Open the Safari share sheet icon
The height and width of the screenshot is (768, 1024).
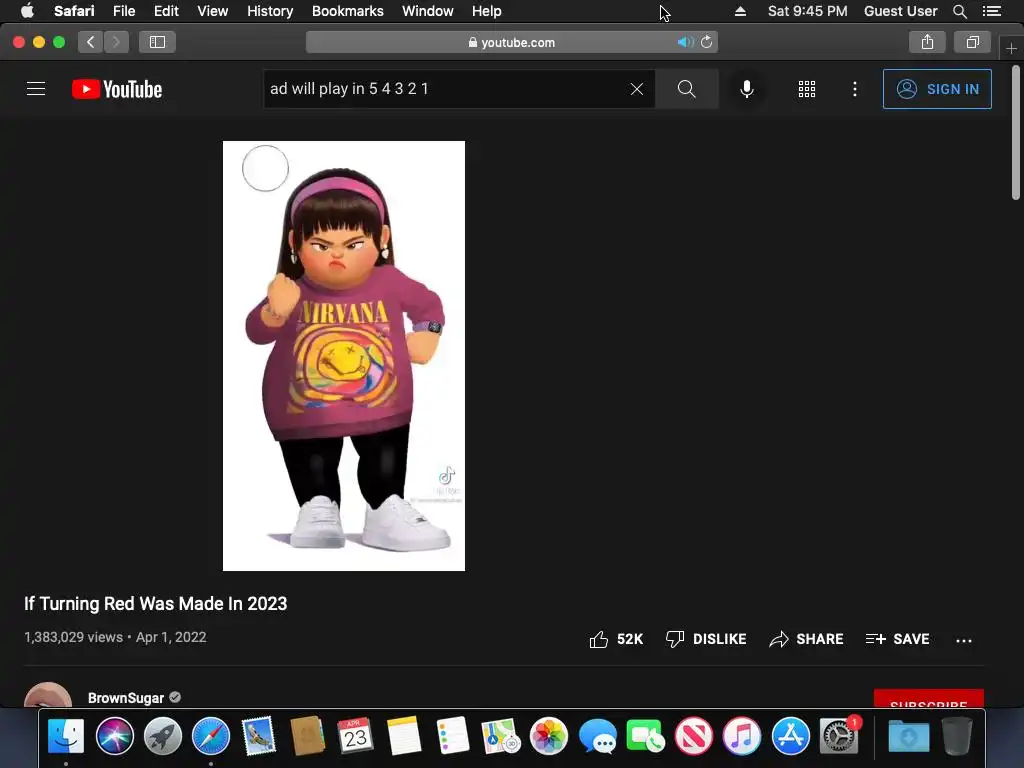coord(927,42)
